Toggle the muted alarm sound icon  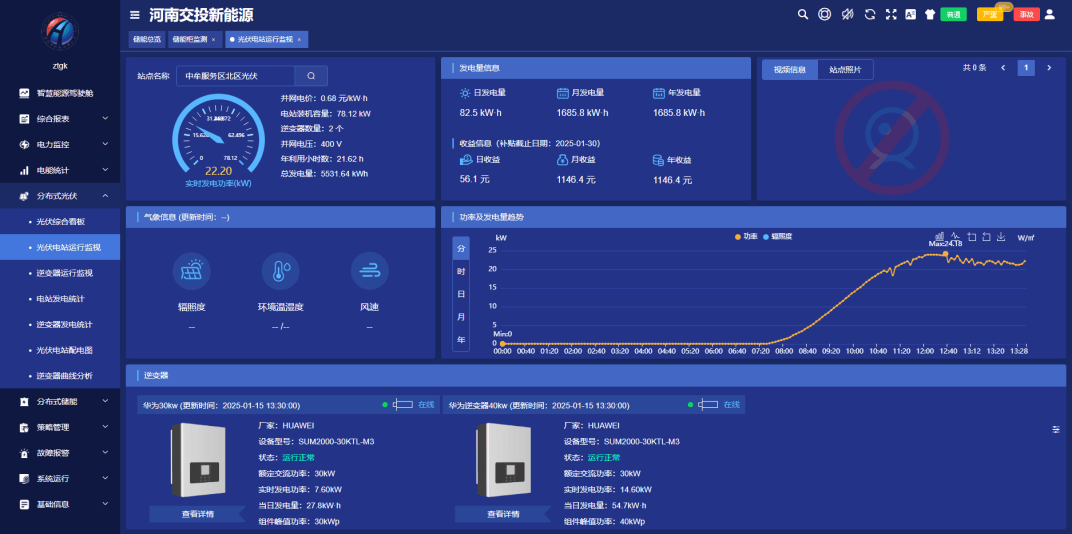click(x=847, y=14)
